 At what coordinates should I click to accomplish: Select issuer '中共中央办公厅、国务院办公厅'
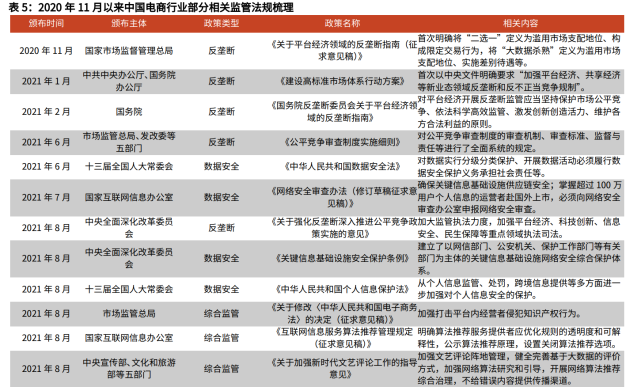tap(129, 81)
